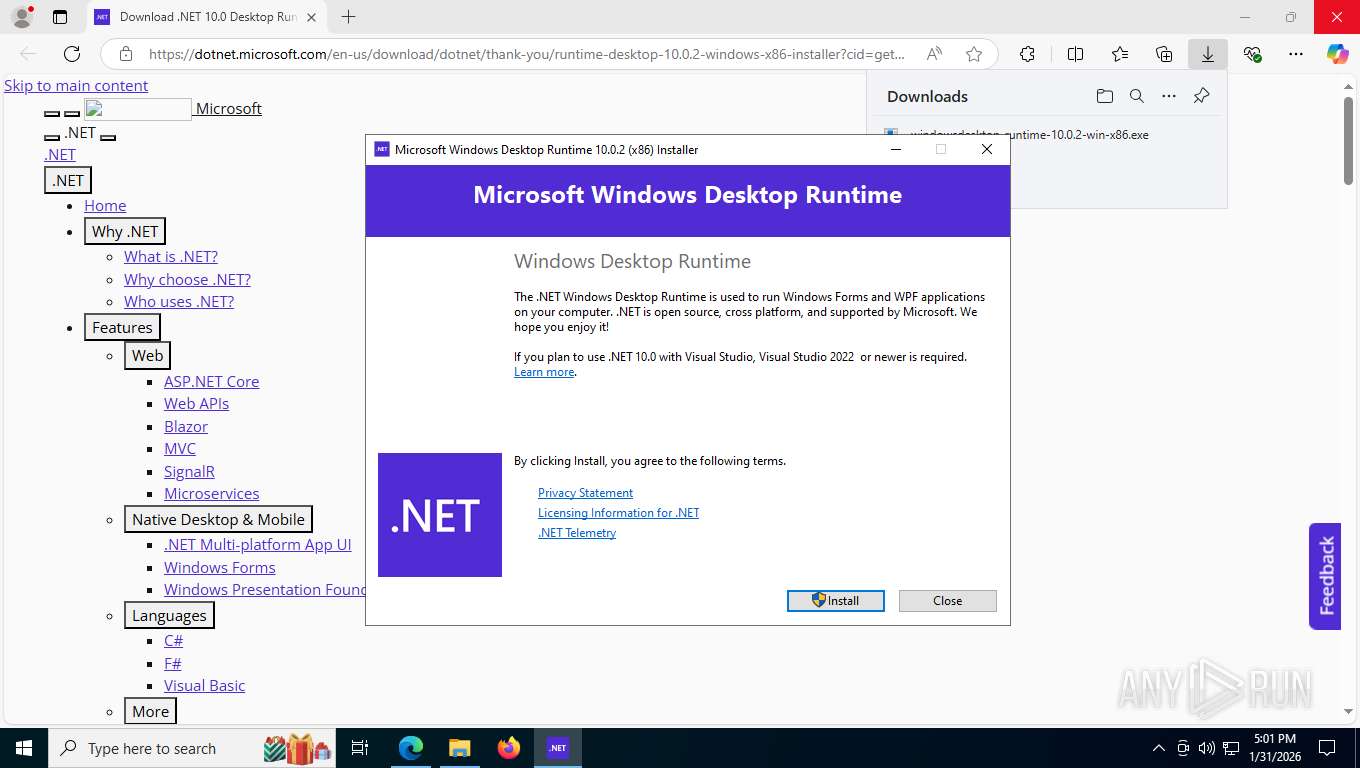Image resolution: width=1360 pixels, height=768 pixels.
Task: Open Task View on the taskbar
Action: pyautogui.click(x=361, y=748)
